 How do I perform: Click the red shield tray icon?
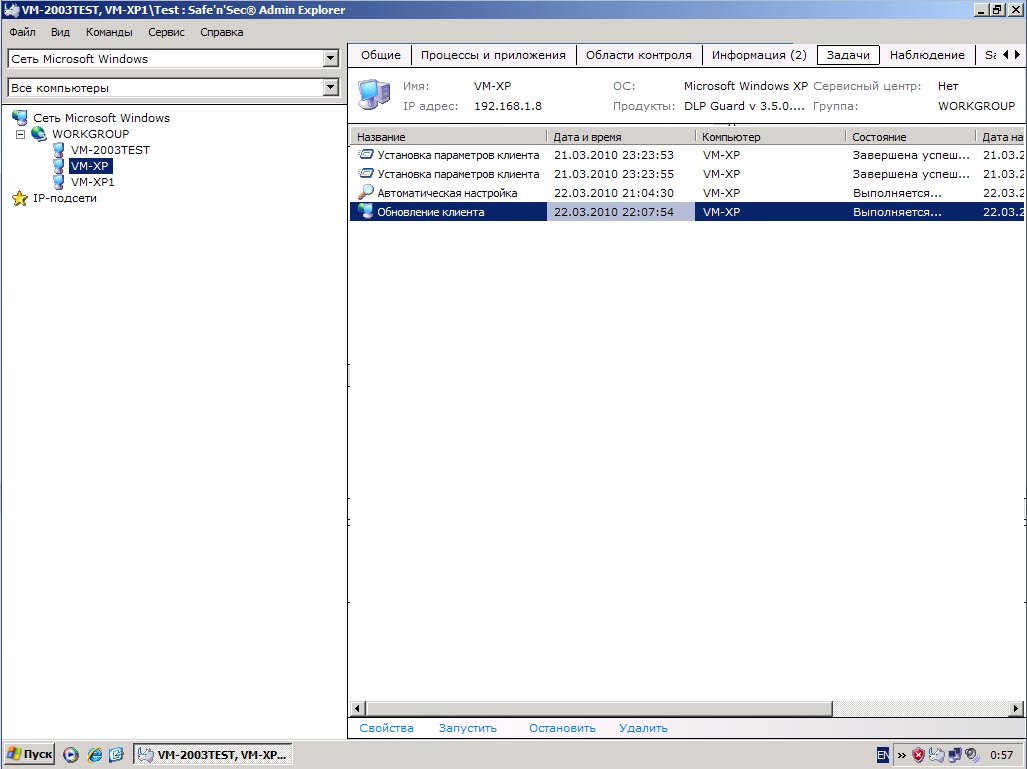(918, 755)
